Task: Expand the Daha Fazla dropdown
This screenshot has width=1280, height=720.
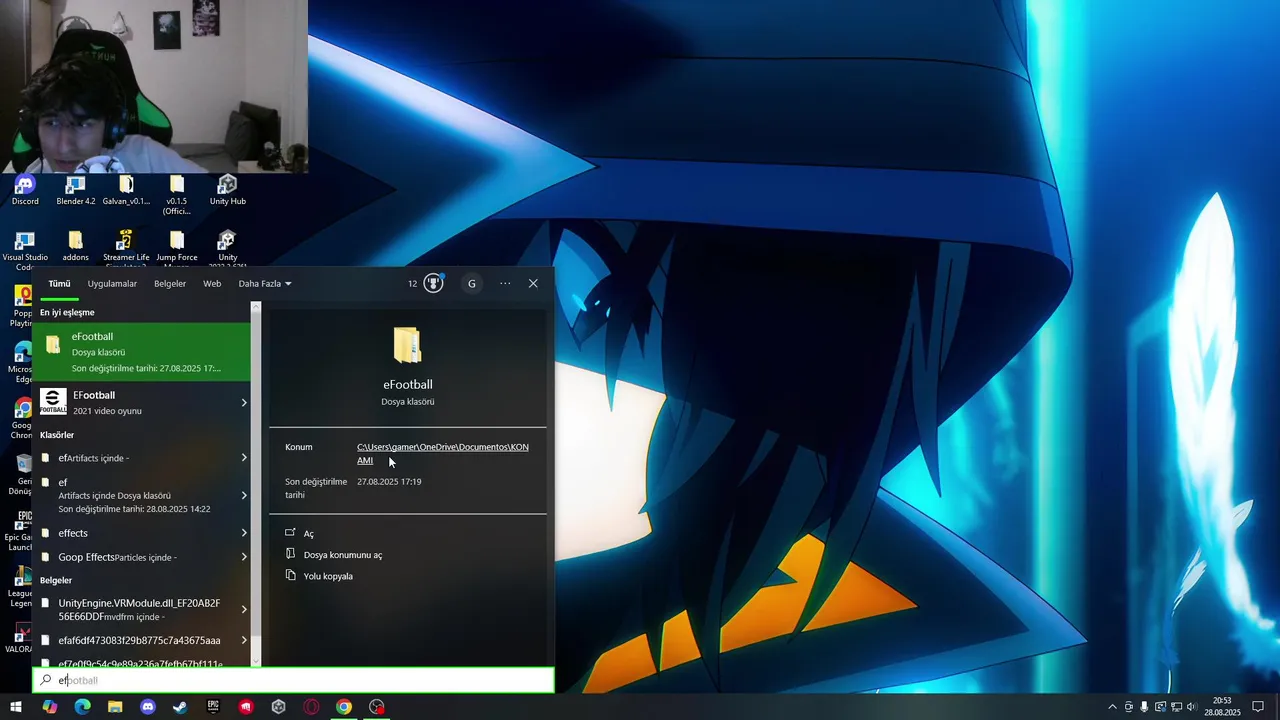Action: pyautogui.click(x=265, y=283)
